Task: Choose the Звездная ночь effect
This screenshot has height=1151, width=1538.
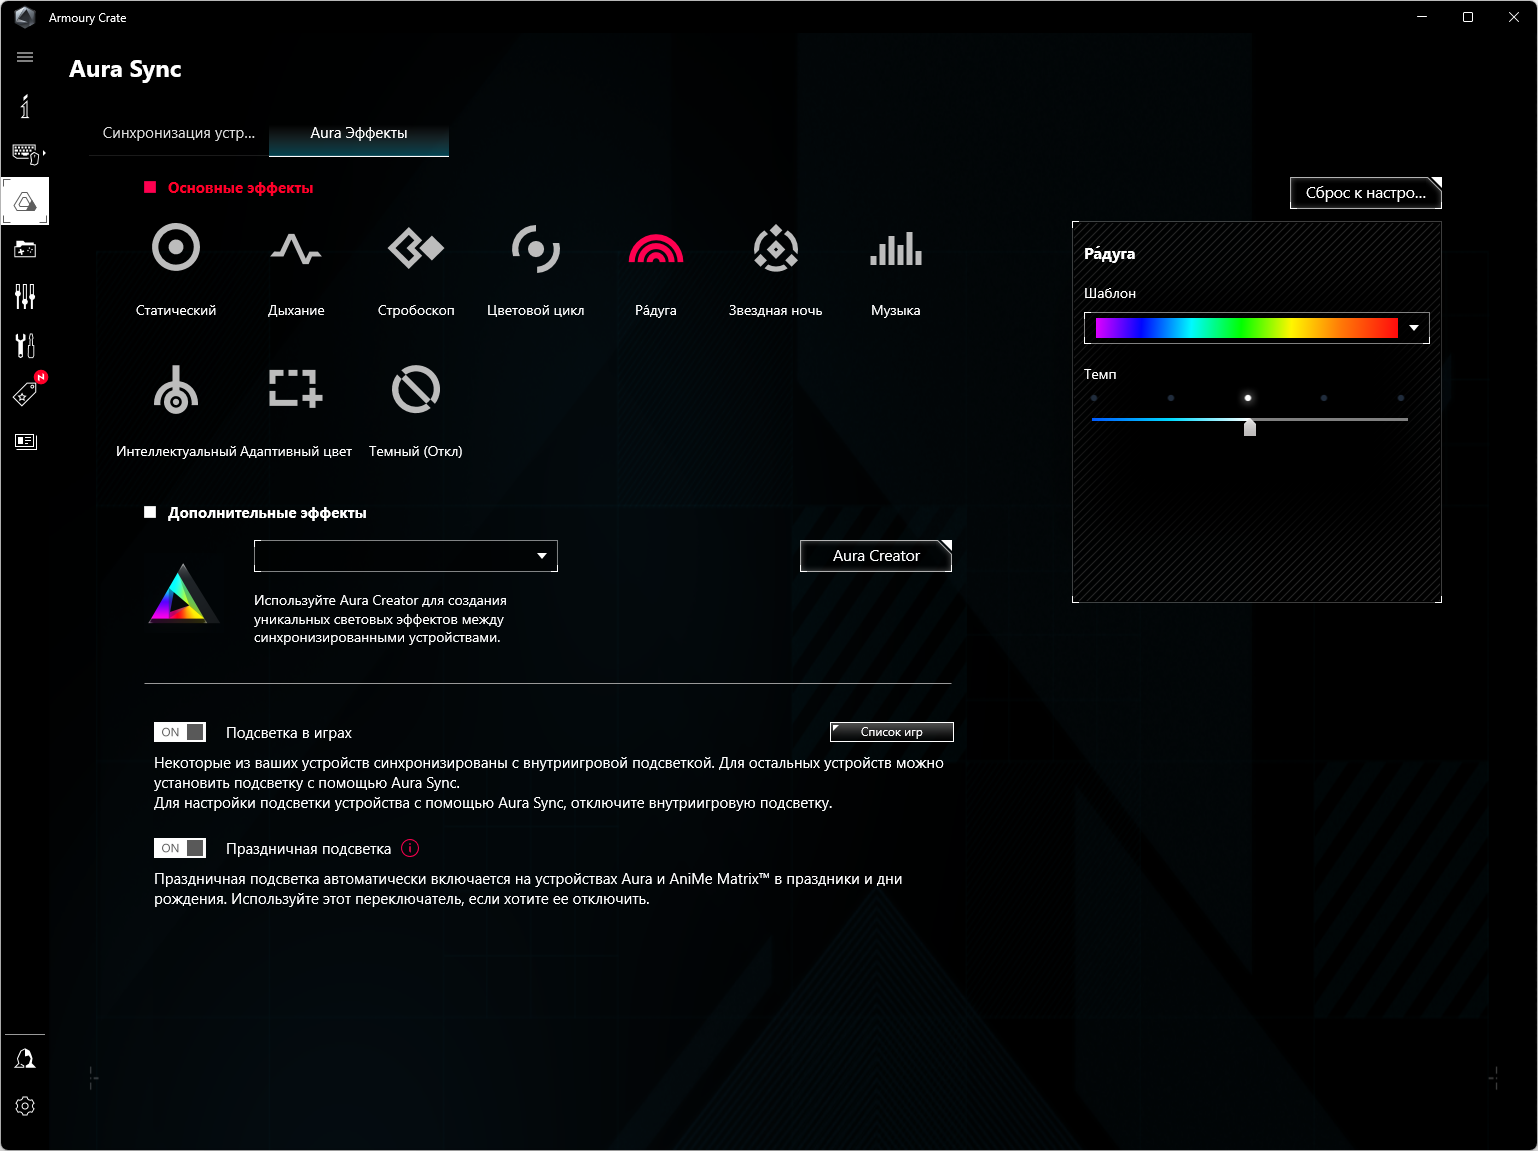Action: click(x=776, y=270)
